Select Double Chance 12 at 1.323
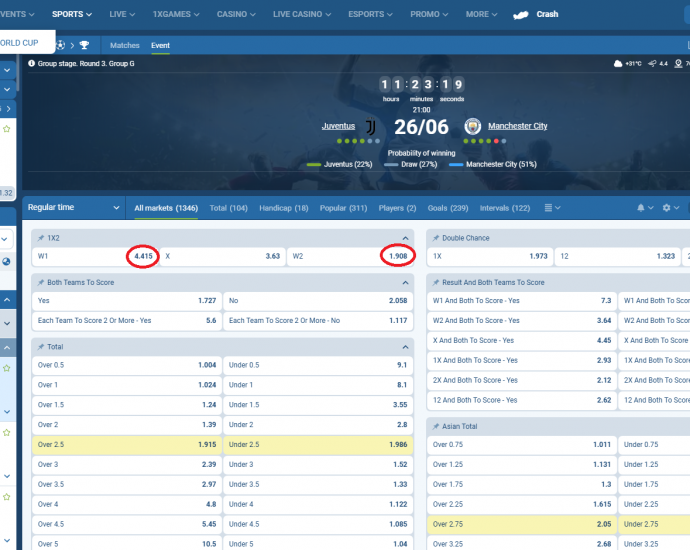690x550 pixels. 617,256
